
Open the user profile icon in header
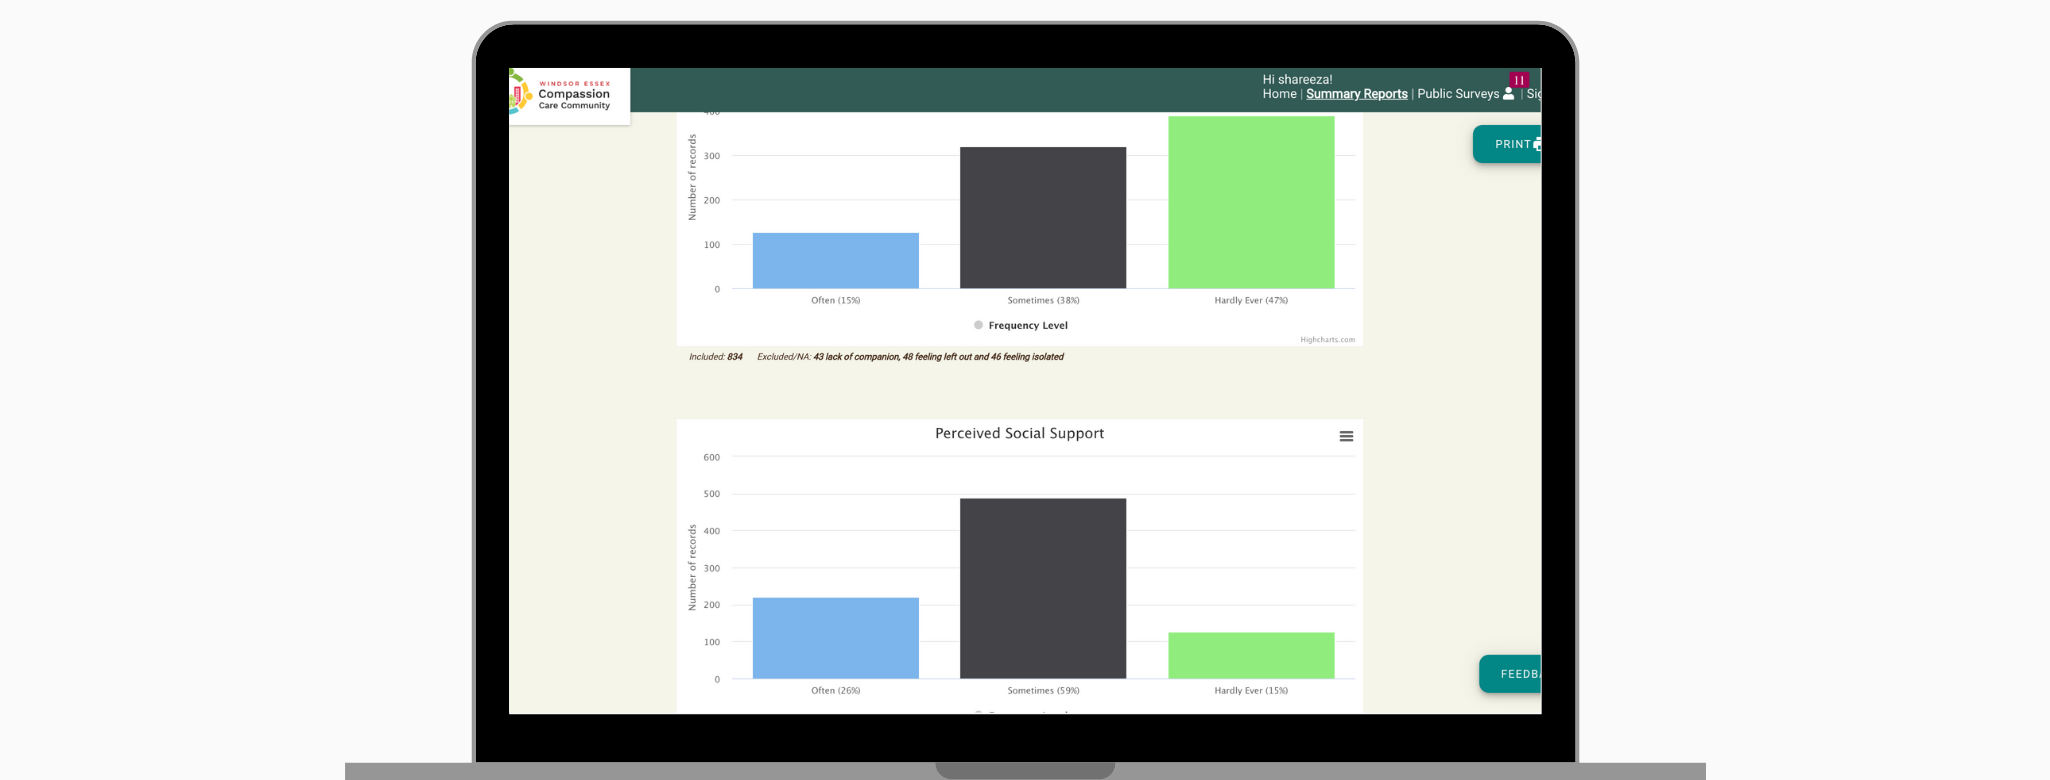click(1508, 94)
